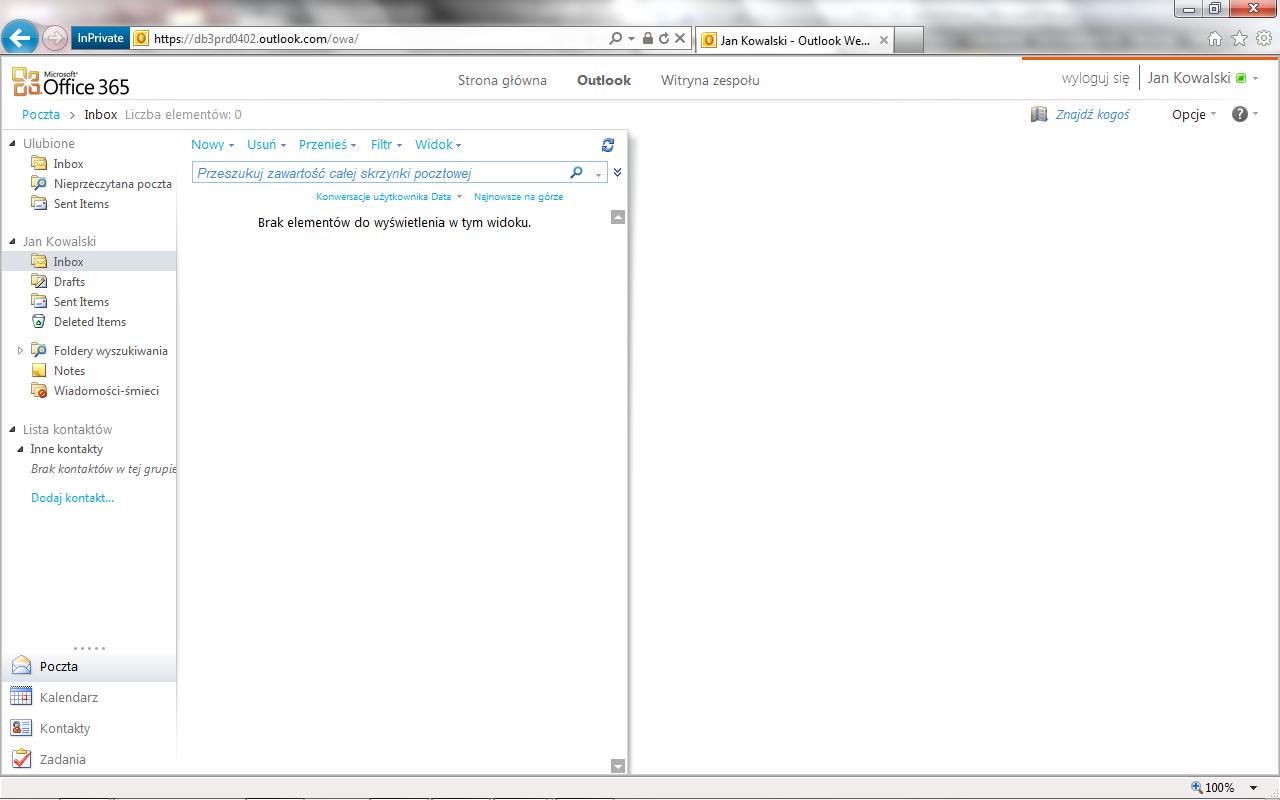Toggle the Najnowsze na górze sort order
The height and width of the screenshot is (800, 1280).
click(518, 197)
